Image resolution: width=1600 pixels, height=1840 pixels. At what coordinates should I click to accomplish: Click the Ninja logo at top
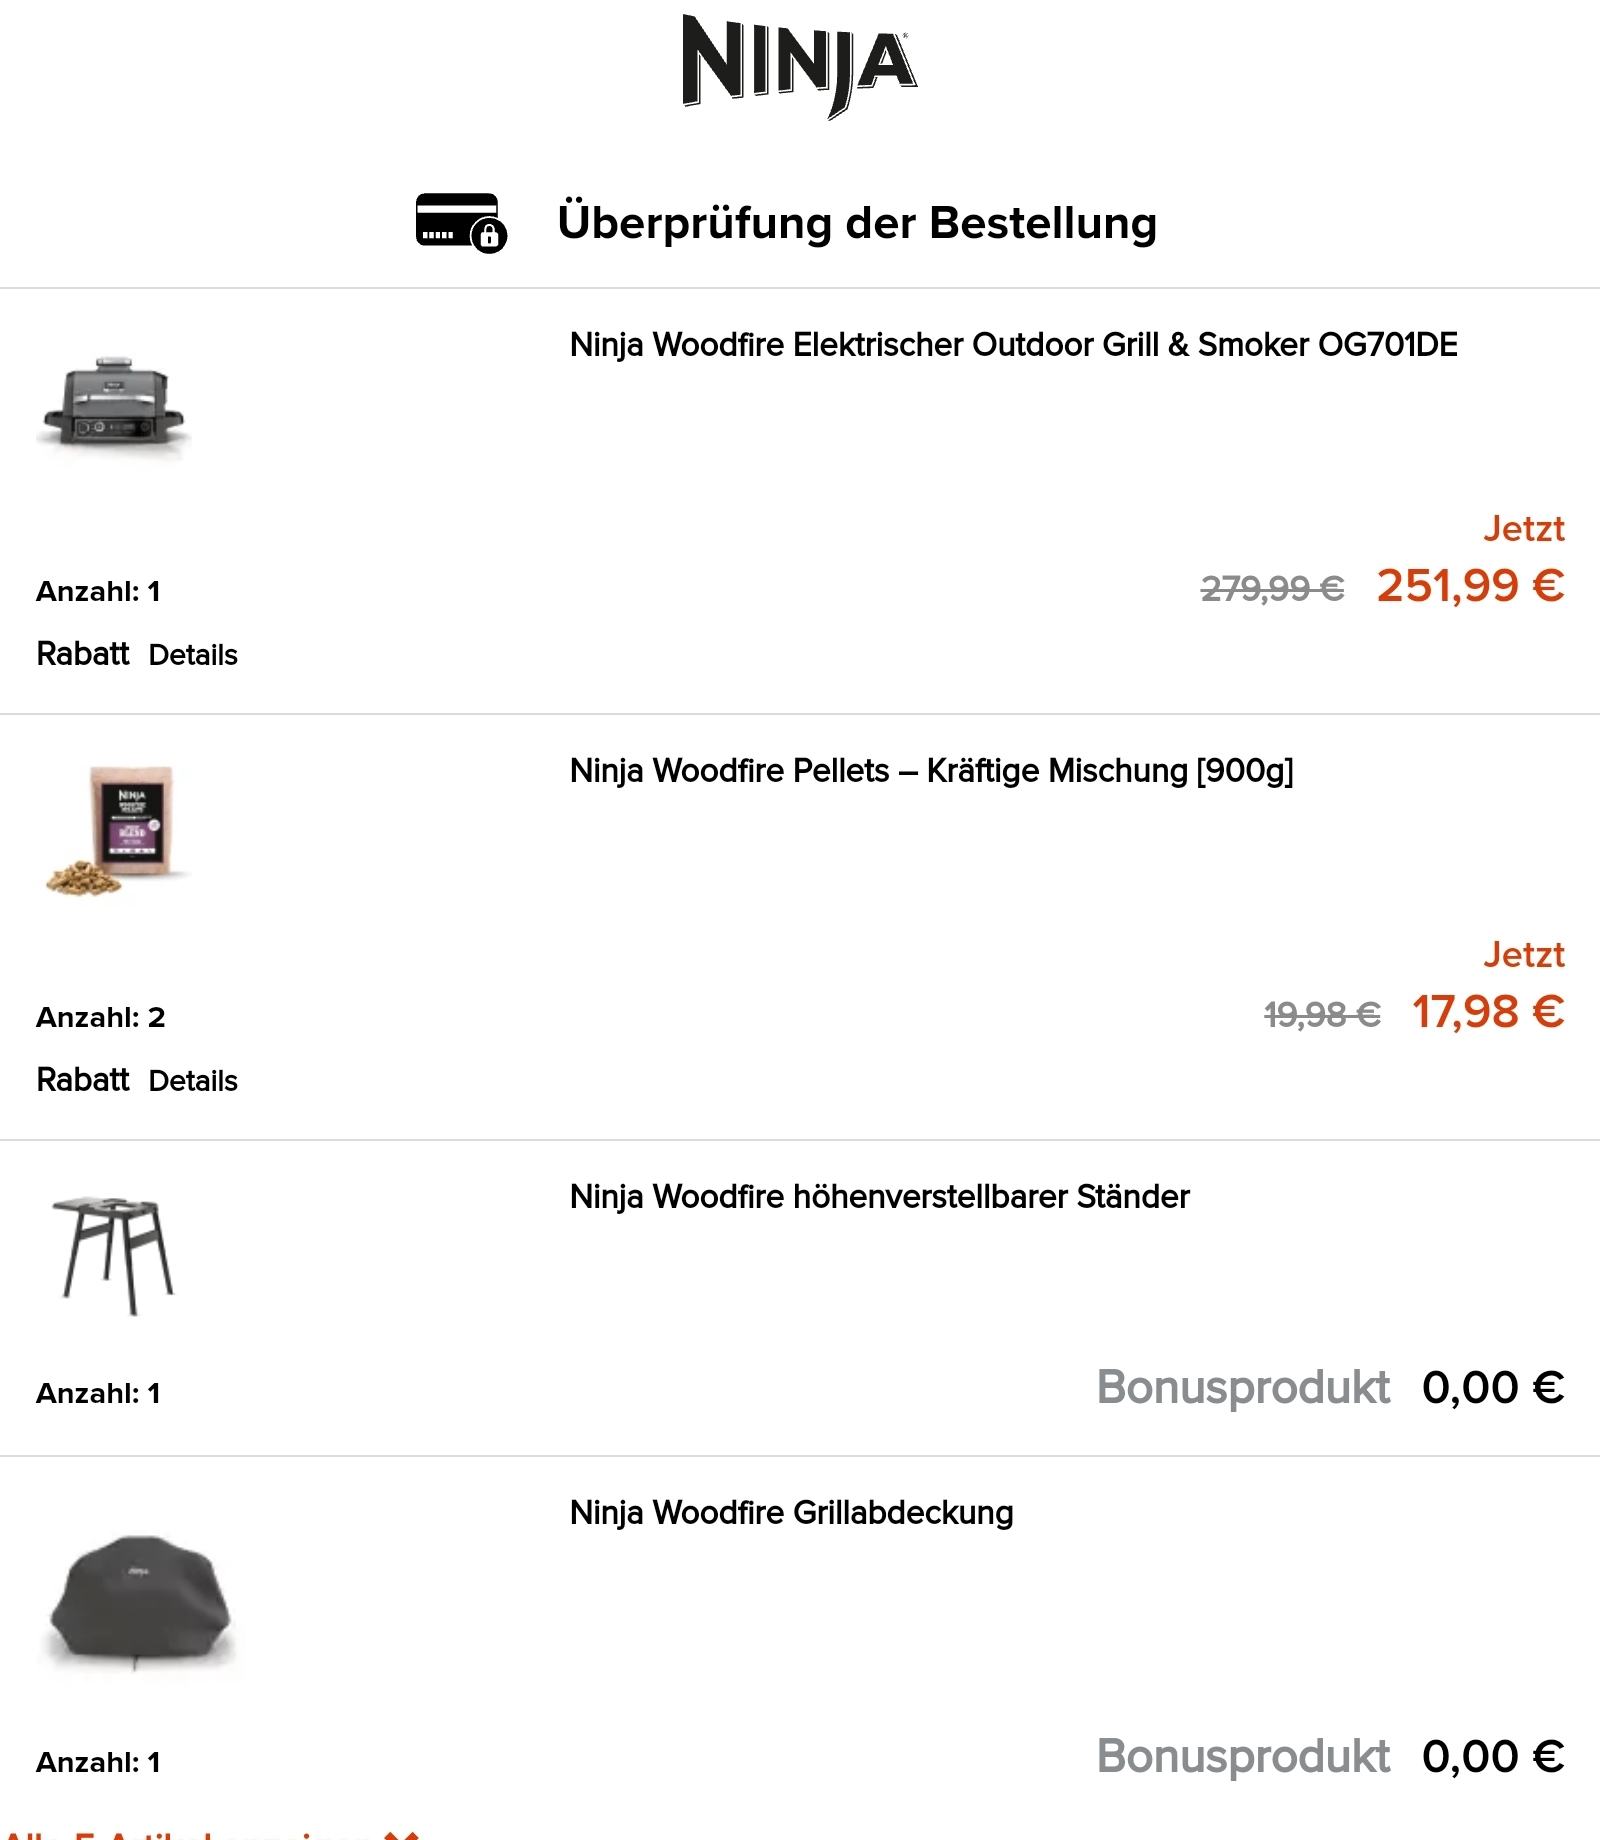click(799, 66)
